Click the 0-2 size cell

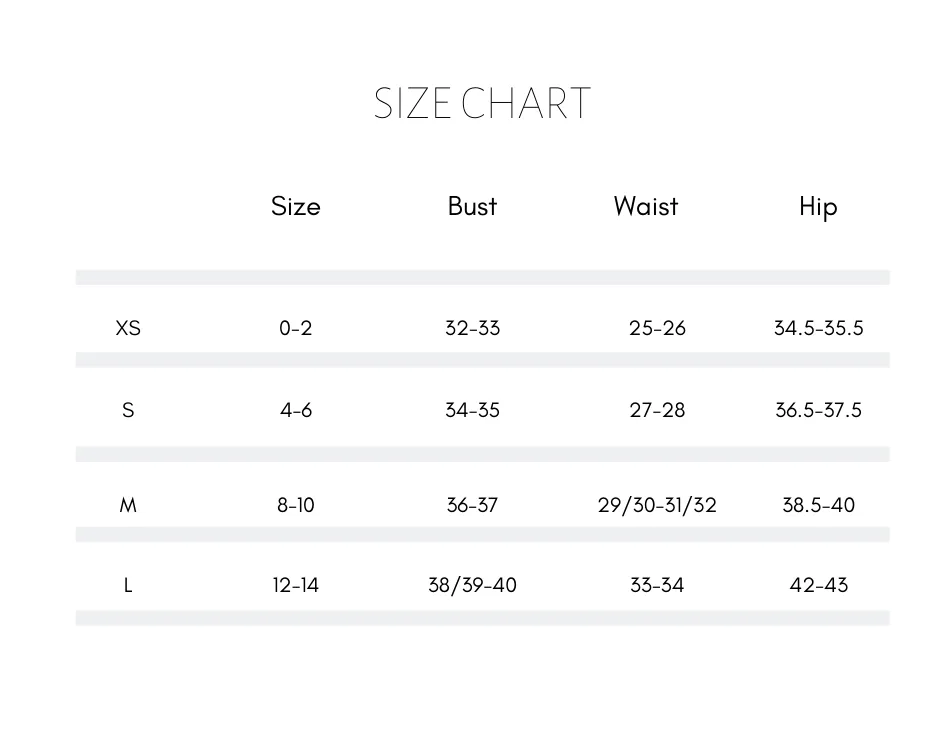pyautogui.click(x=295, y=328)
